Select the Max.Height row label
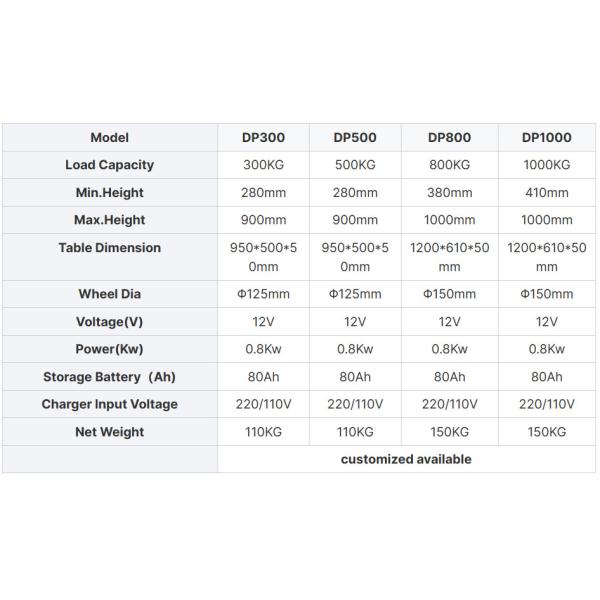Image resolution: width=600 pixels, height=600 pixels. (x=109, y=220)
